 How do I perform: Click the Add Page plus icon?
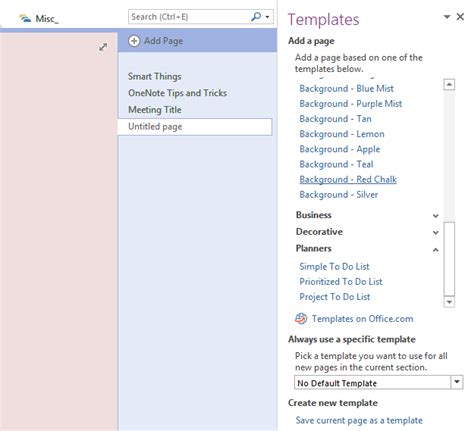pyautogui.click(x=134, y=41)
